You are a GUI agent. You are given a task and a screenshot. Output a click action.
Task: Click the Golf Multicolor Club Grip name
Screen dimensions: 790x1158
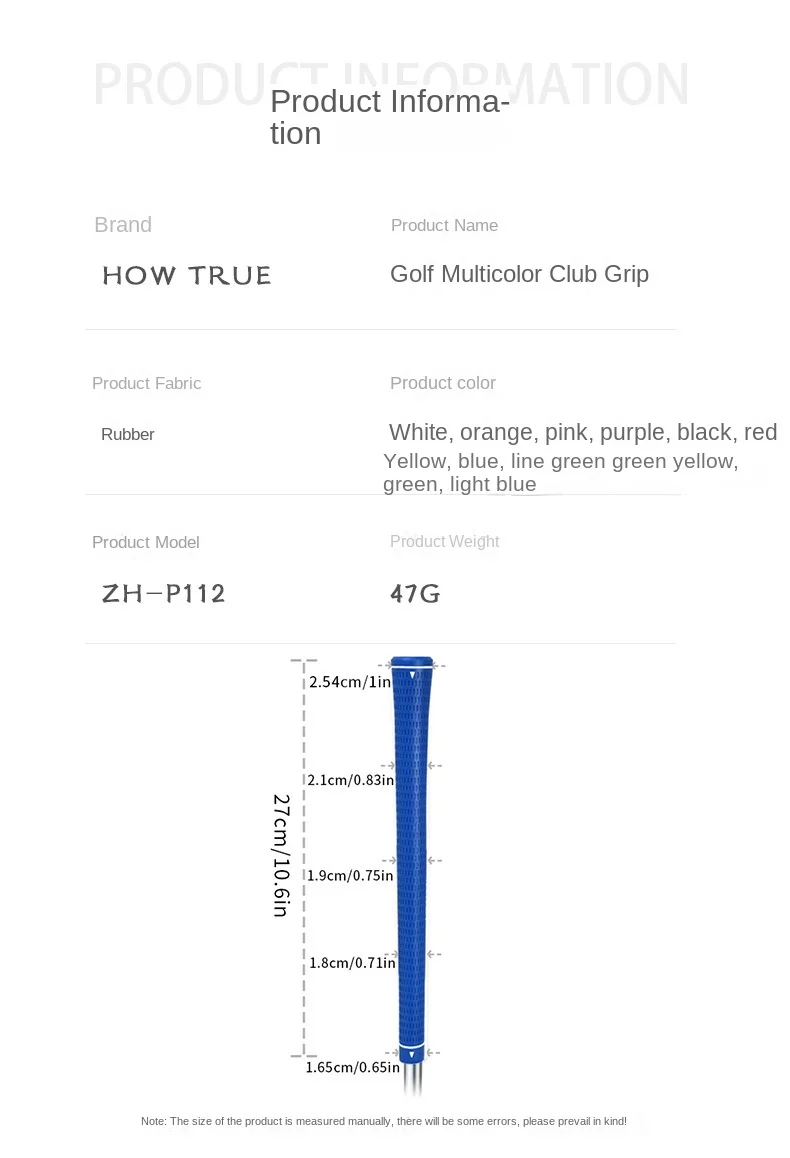coord(519,274)
